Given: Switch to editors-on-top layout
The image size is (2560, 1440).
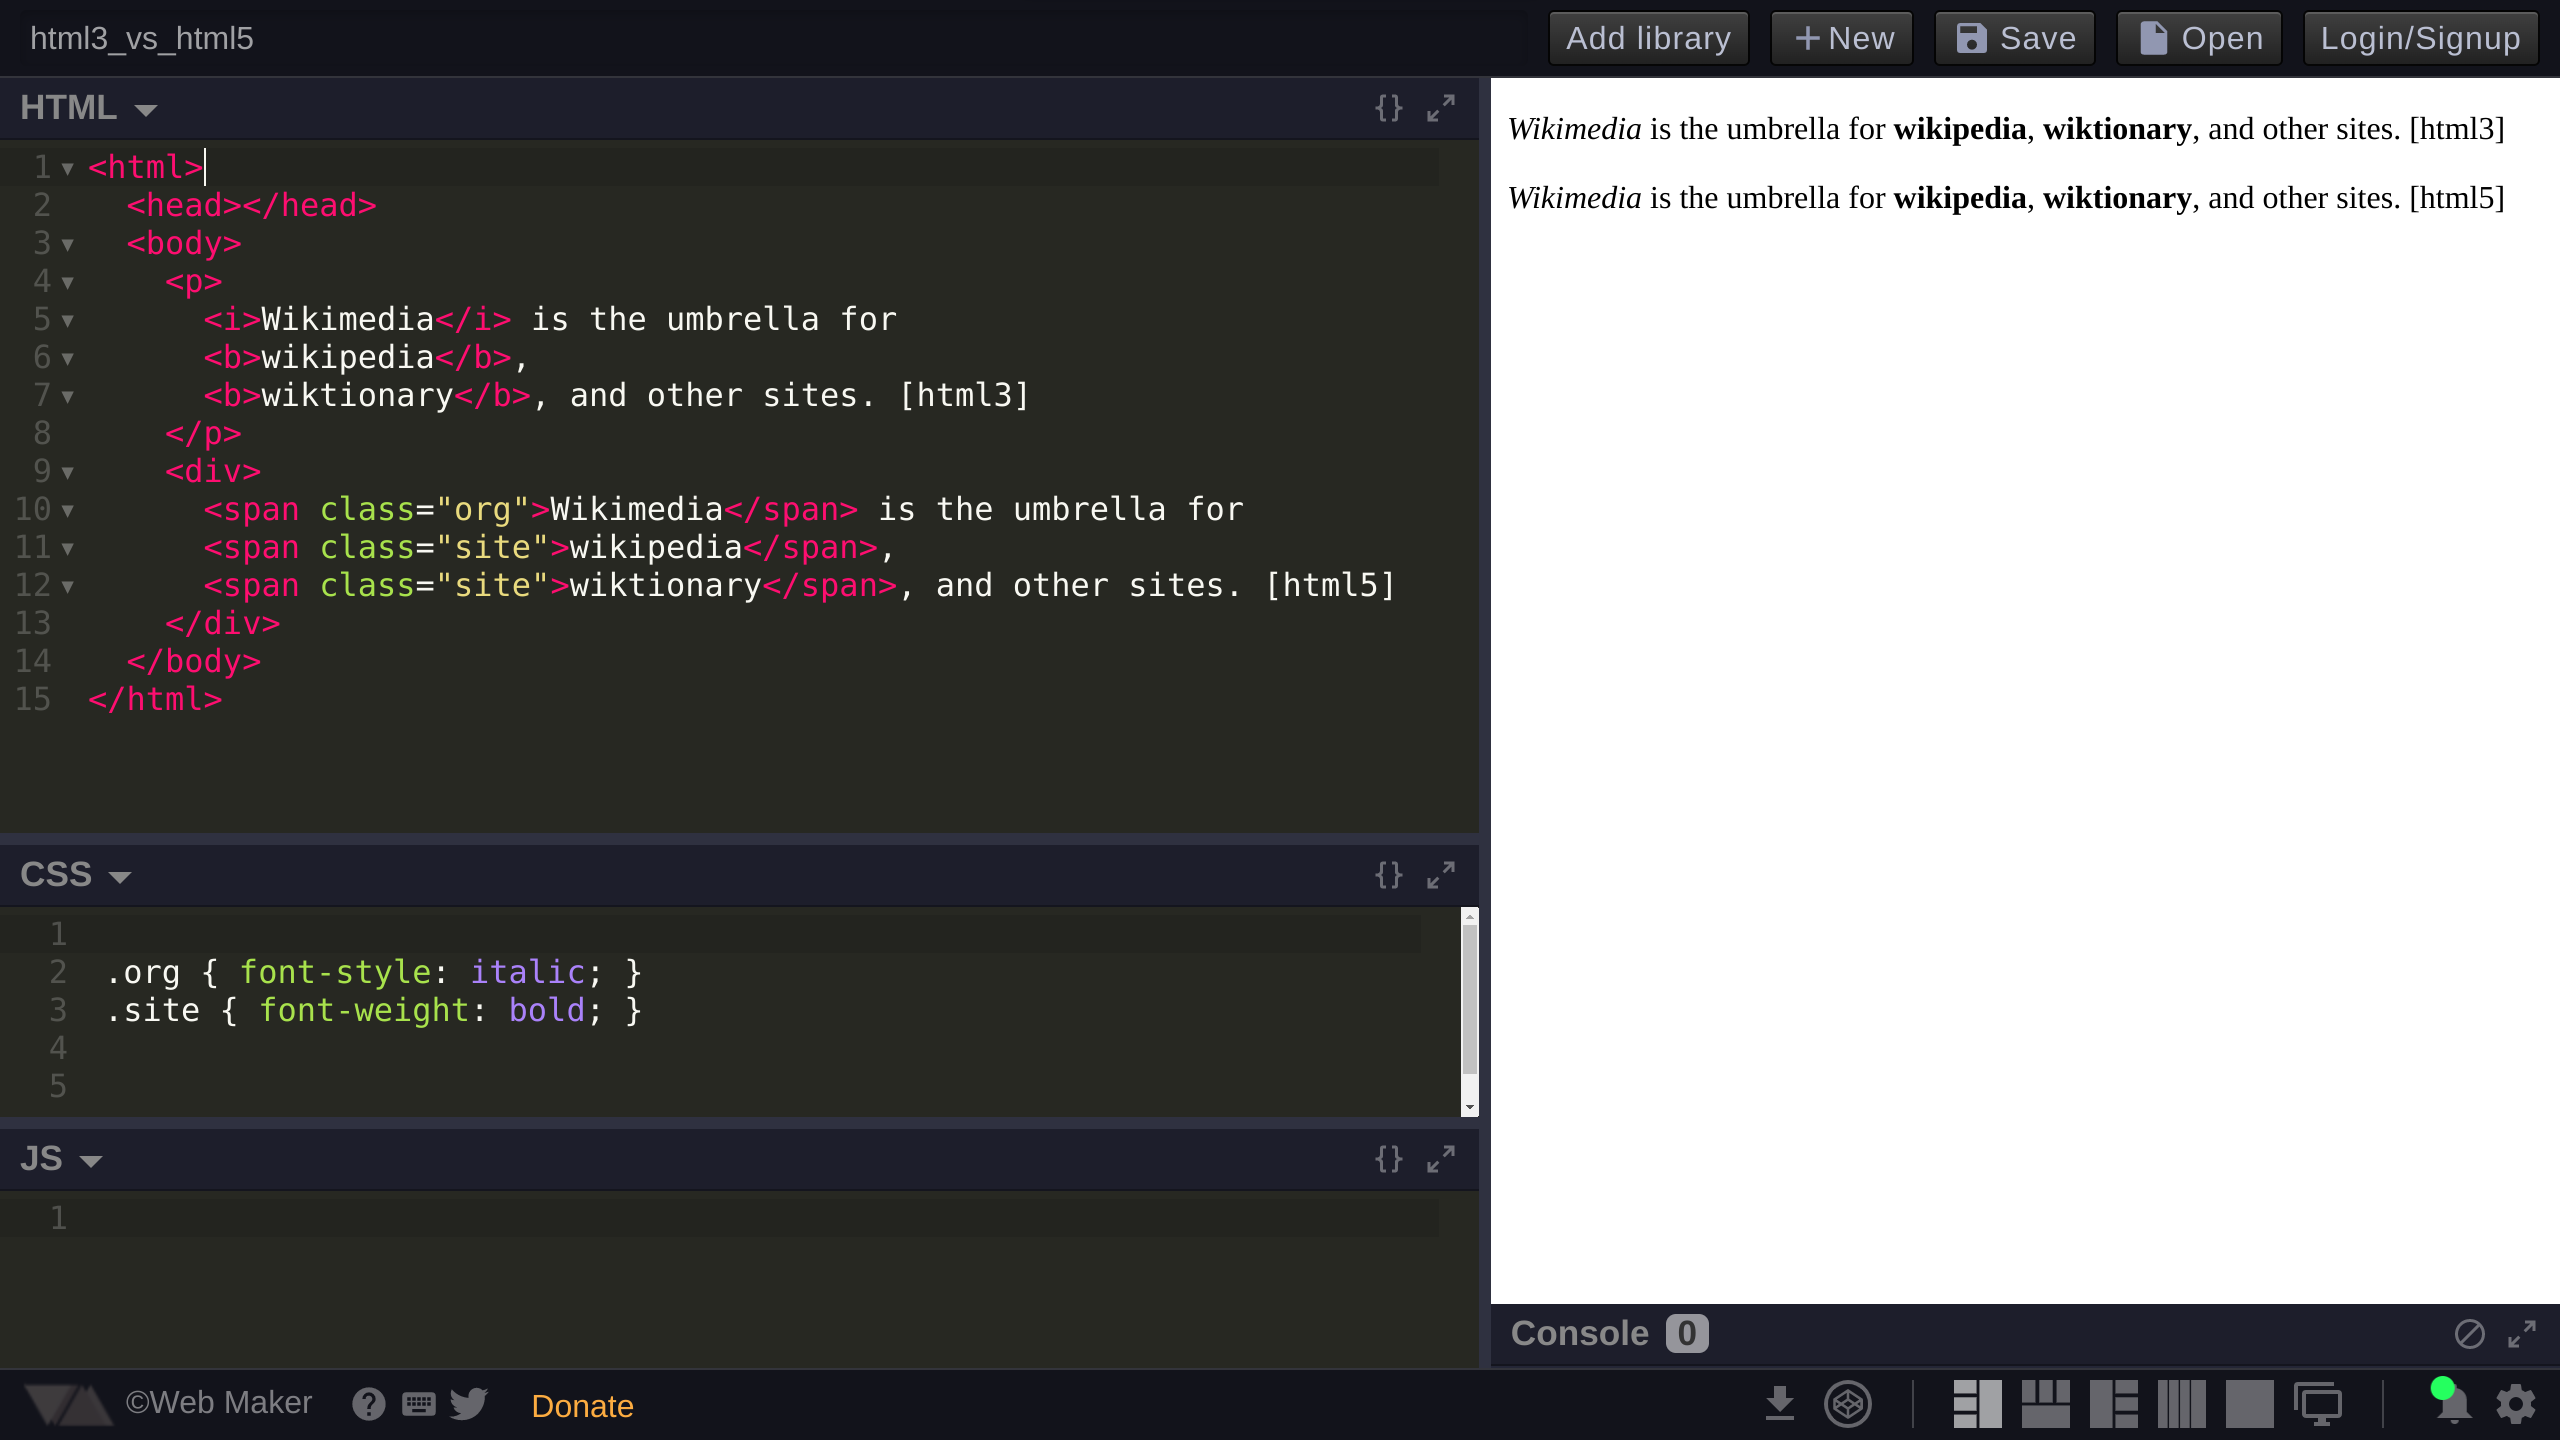Looking at the screenshot, I should (2045, 1404).
